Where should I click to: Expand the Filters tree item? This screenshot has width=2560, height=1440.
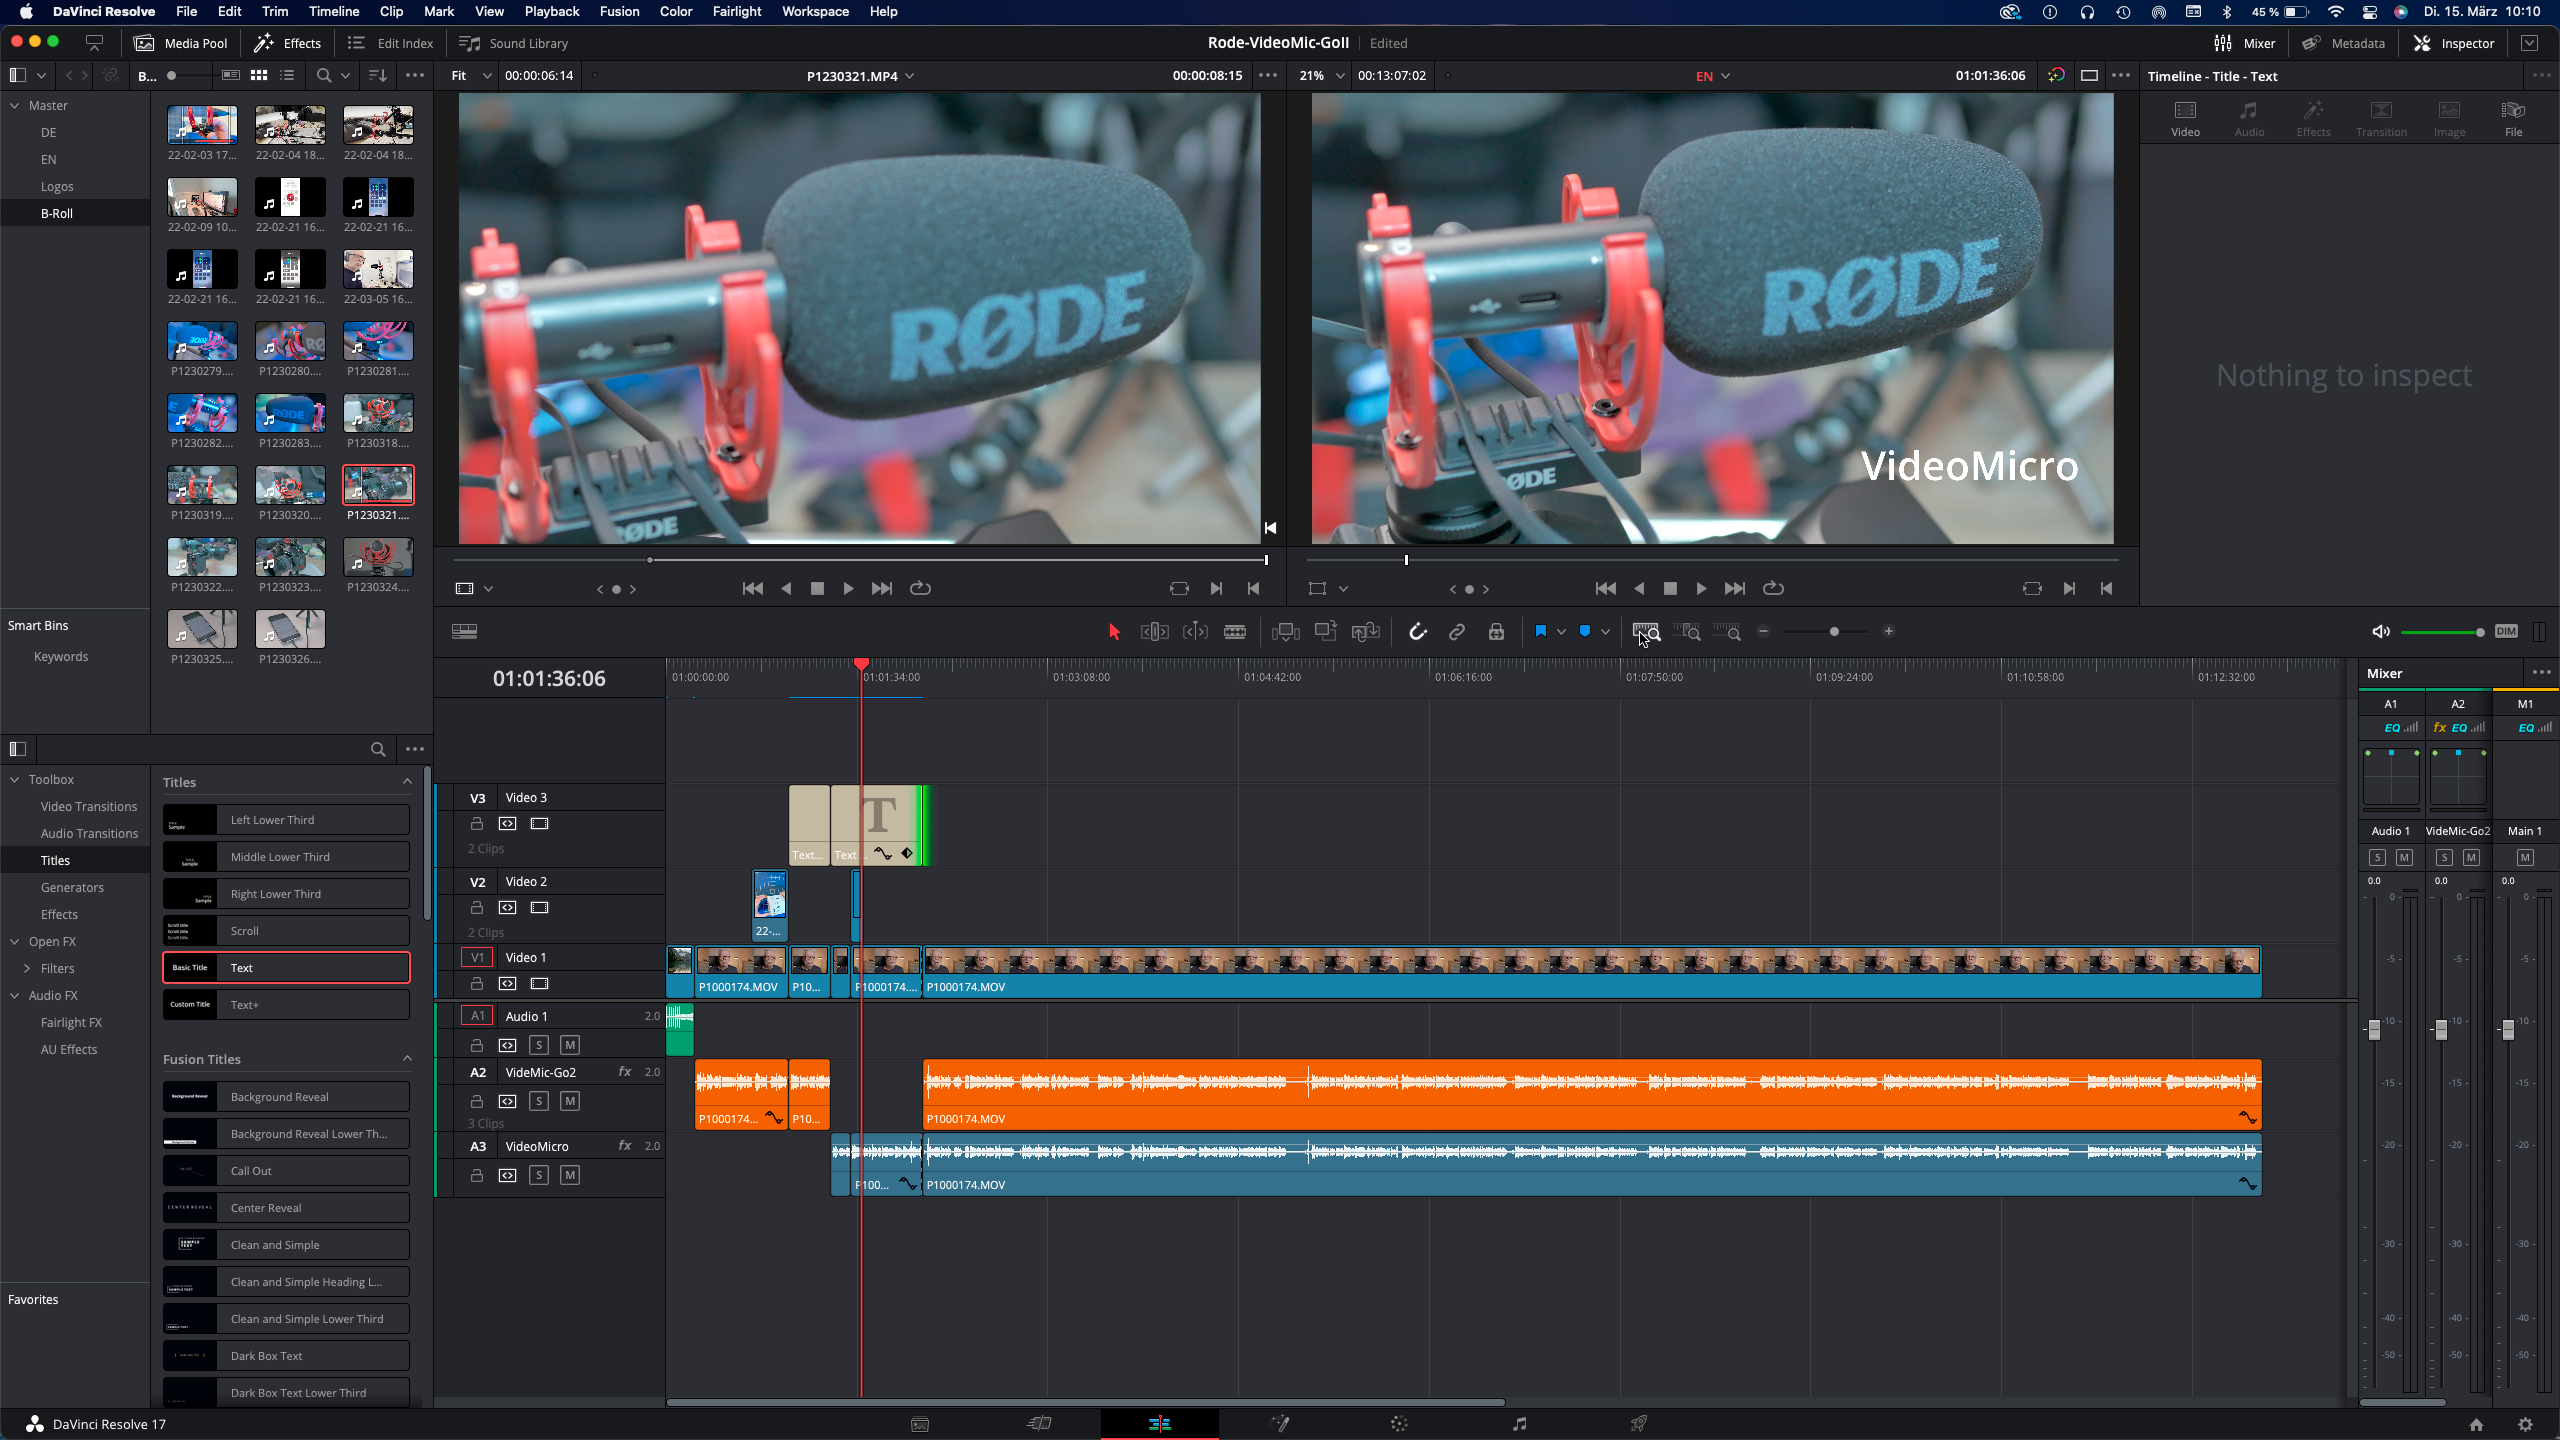click(27, 968)
